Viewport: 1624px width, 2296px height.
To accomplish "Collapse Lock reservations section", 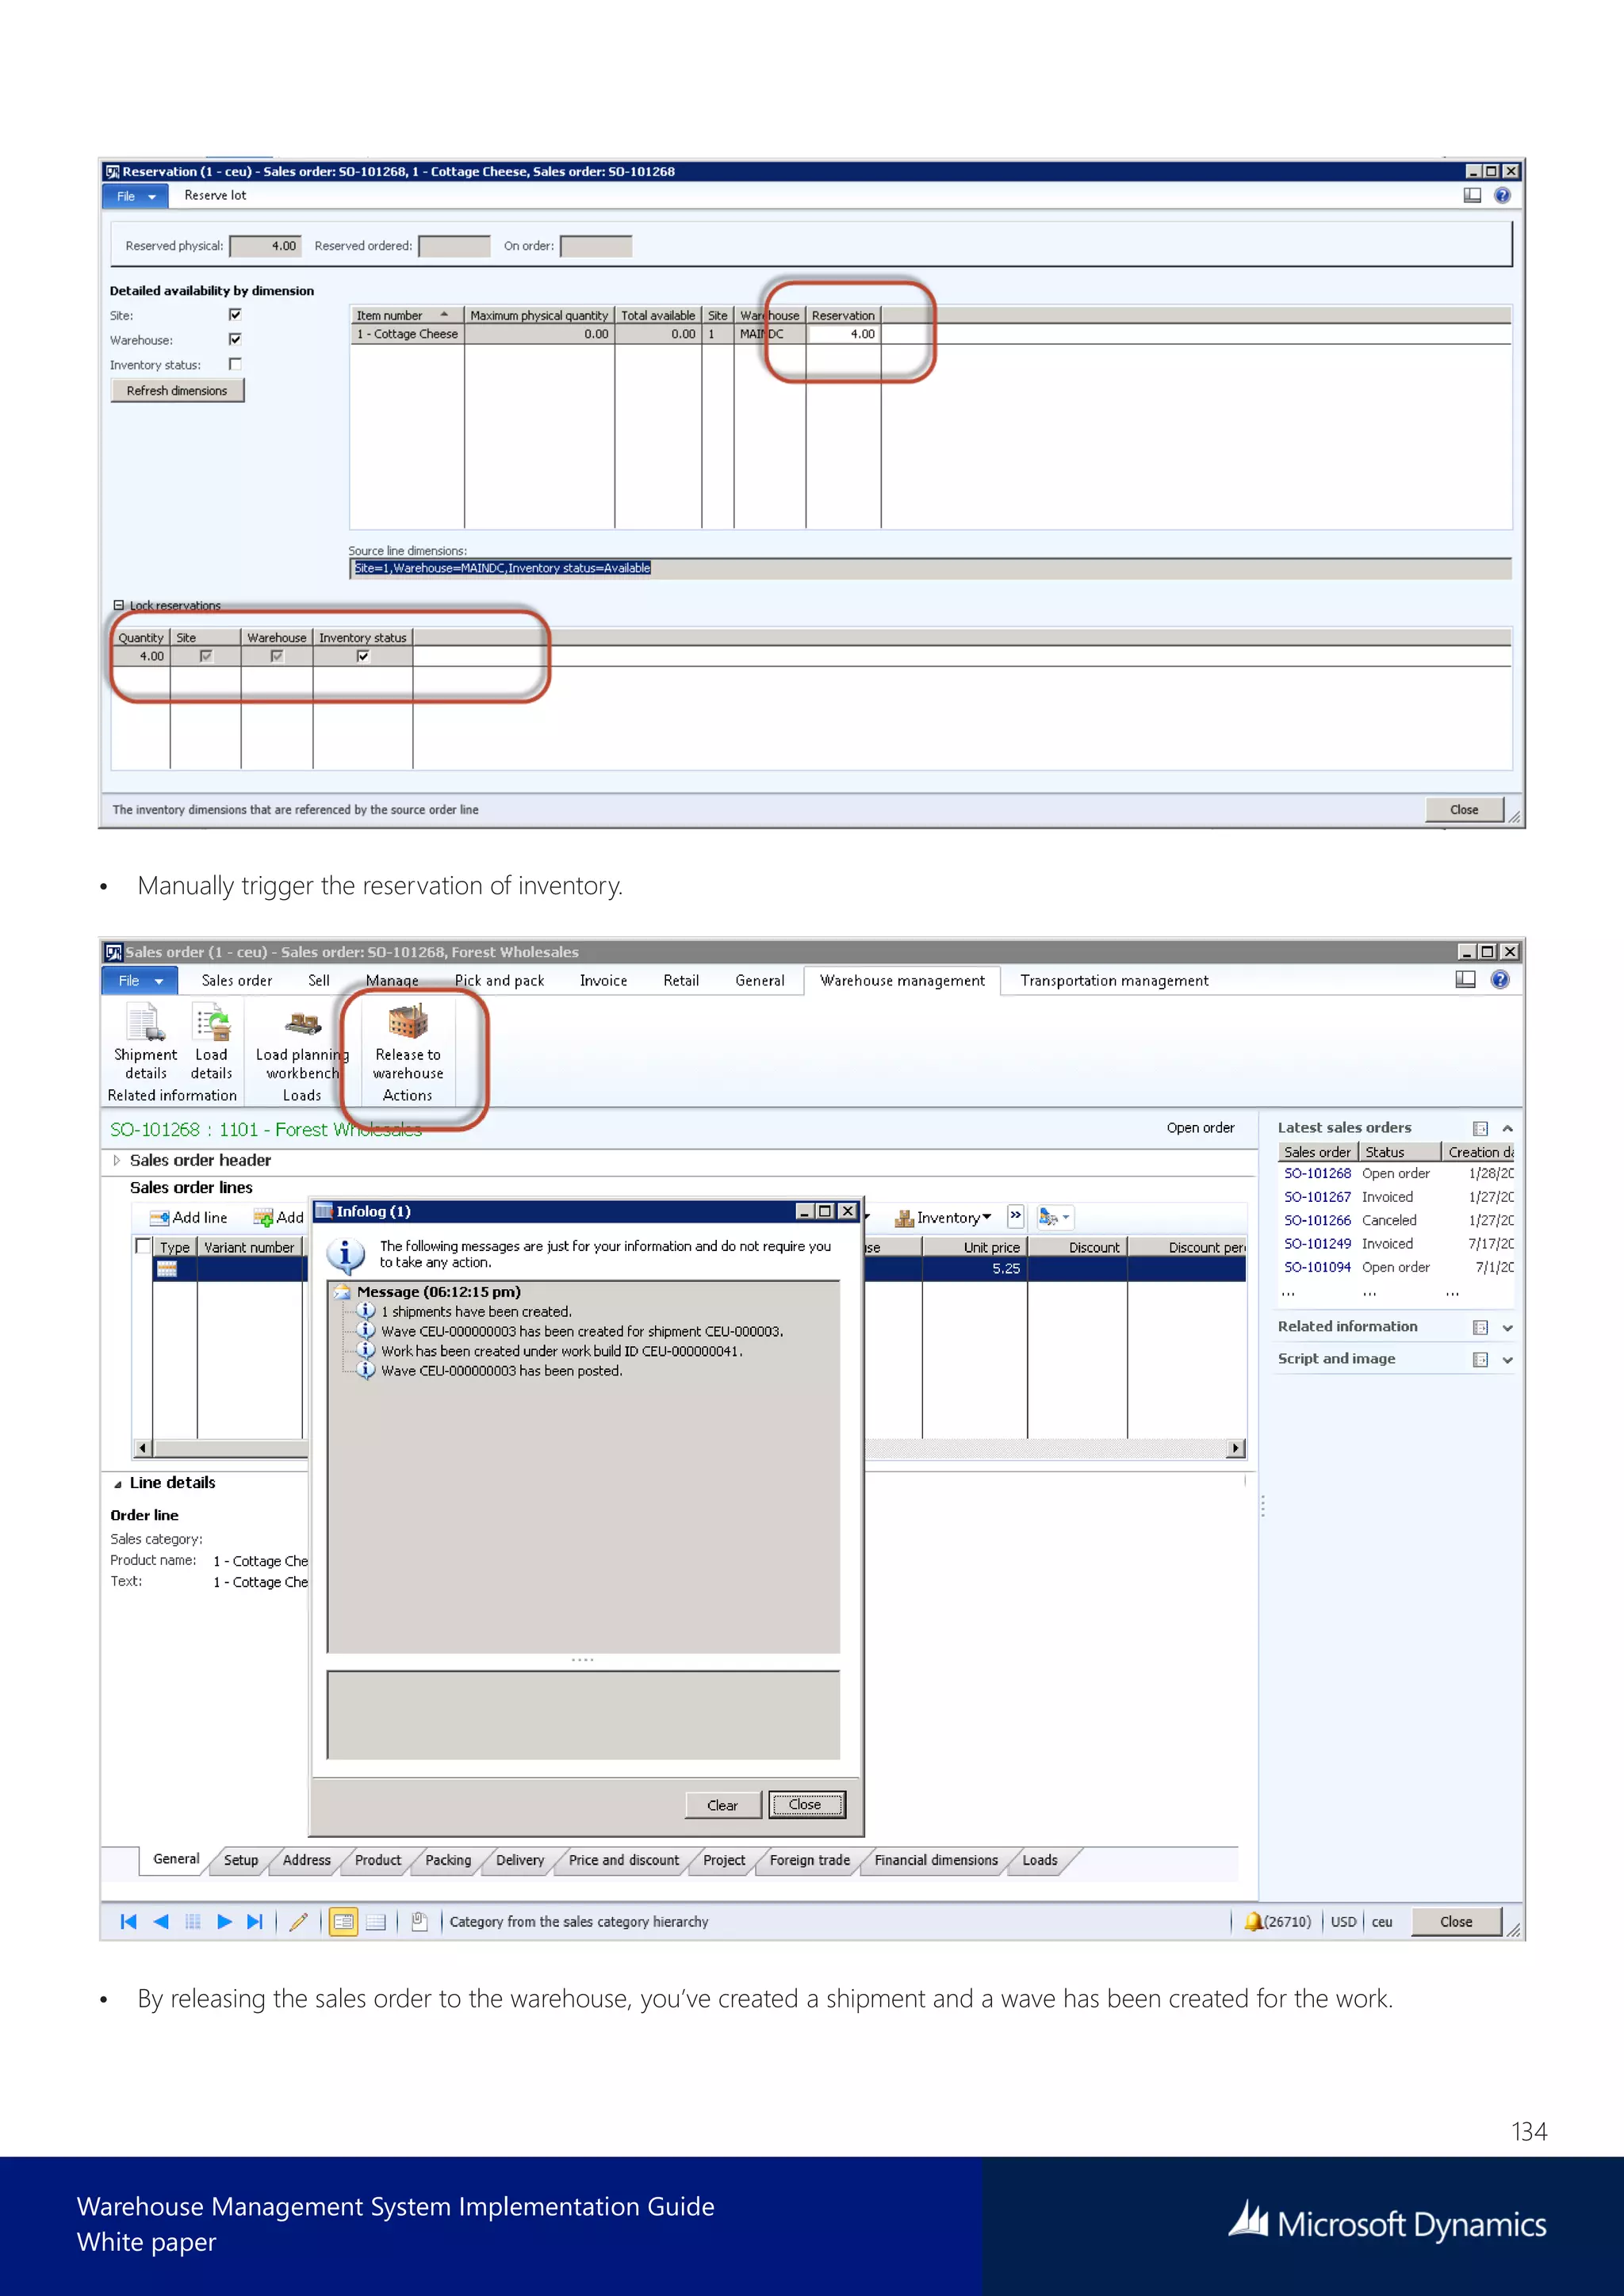I will 118,605.
